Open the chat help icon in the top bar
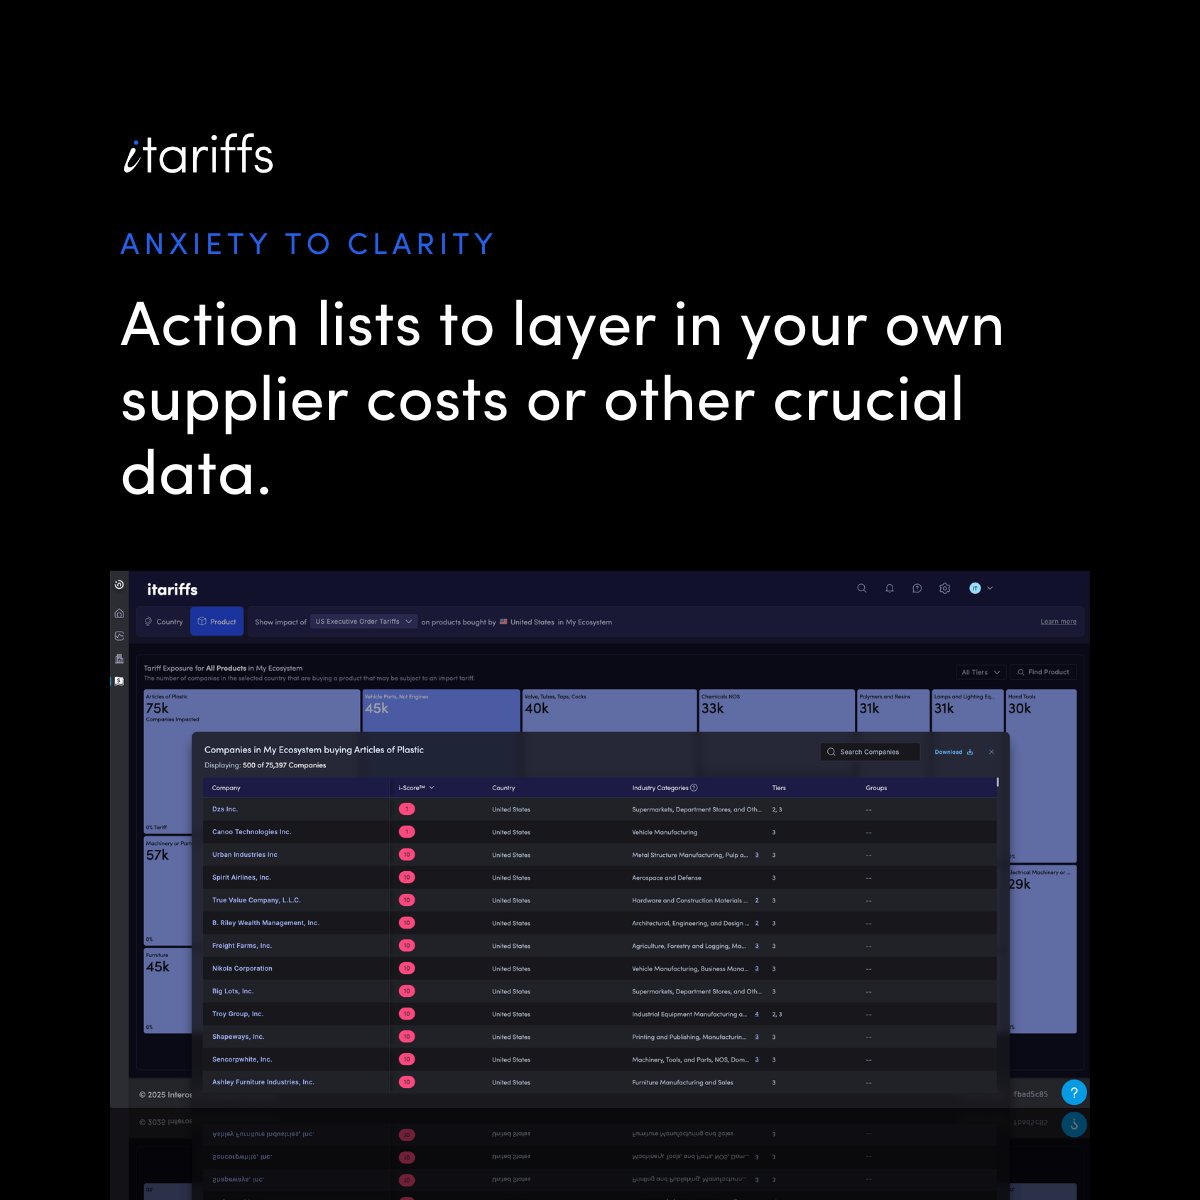 point(917,589)
